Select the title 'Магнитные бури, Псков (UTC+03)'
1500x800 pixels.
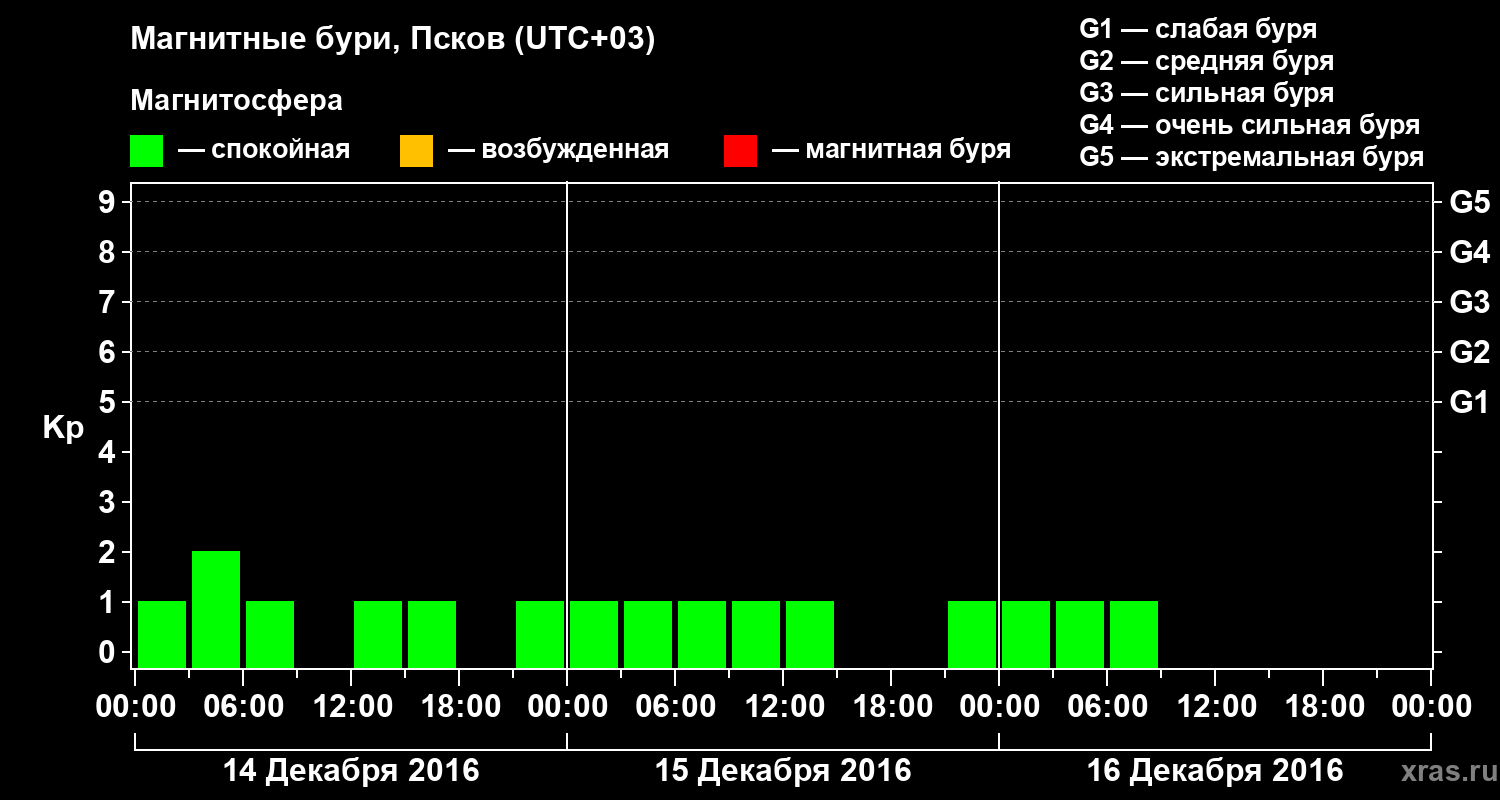click(x=393, y=40)
